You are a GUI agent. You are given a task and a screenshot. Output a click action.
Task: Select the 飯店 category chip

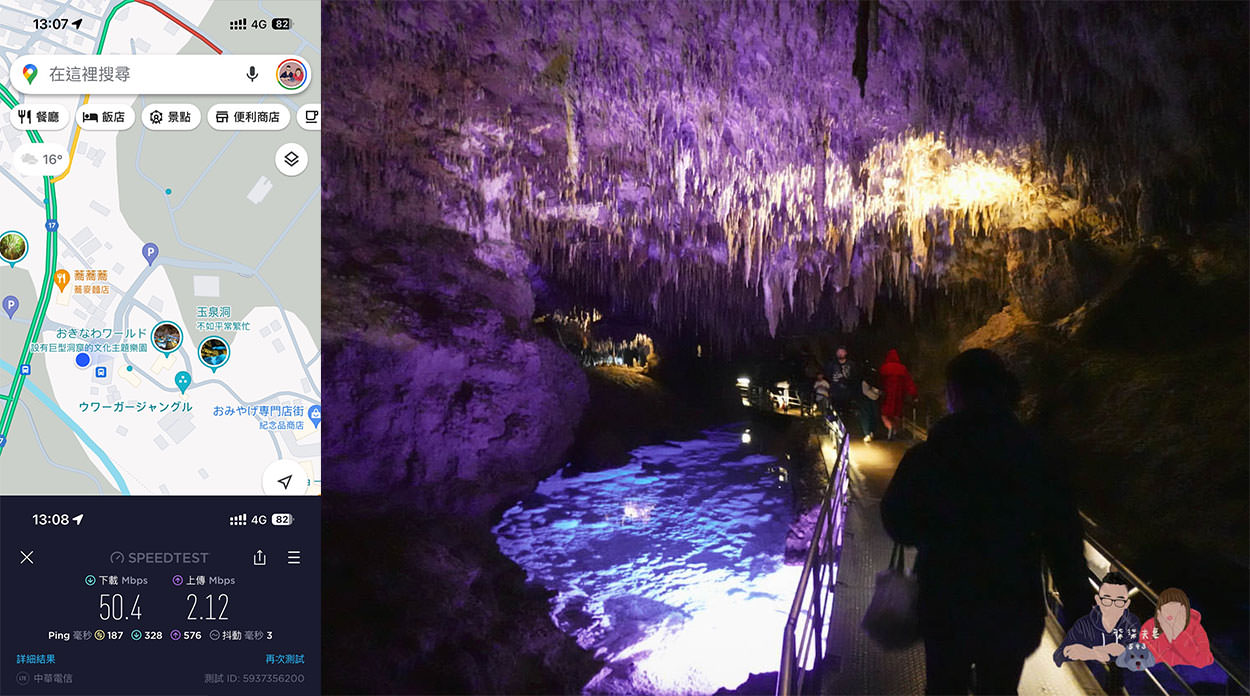[x=104, y=117]
